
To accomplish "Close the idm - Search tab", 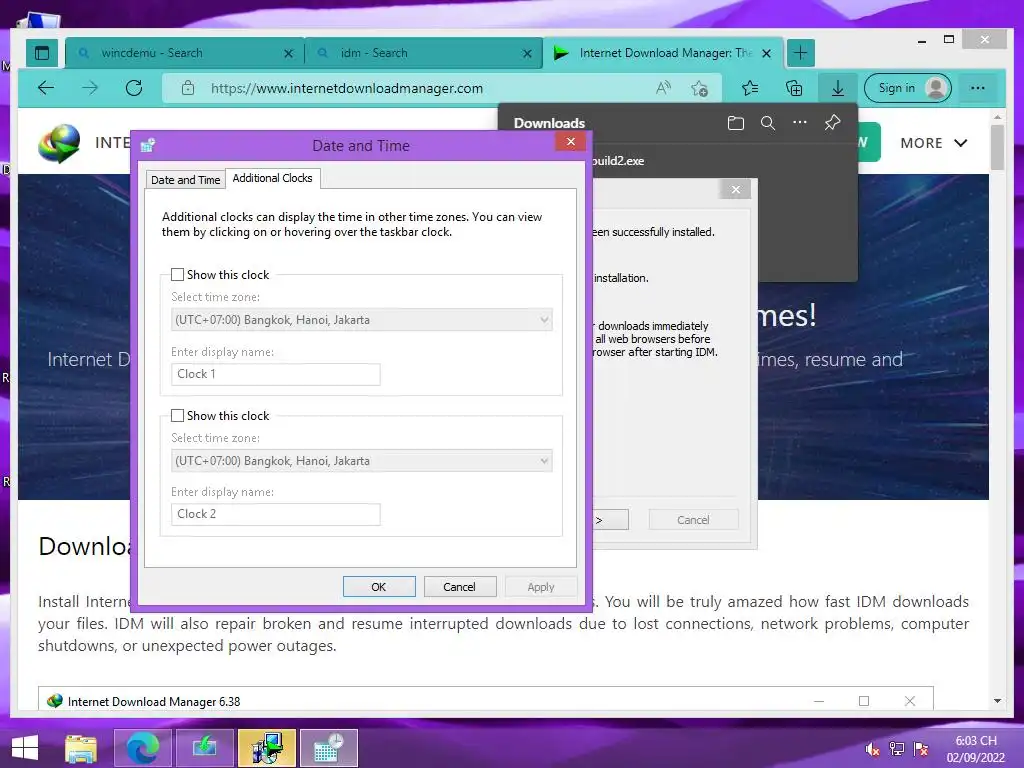I will click(x=527, y=54).
